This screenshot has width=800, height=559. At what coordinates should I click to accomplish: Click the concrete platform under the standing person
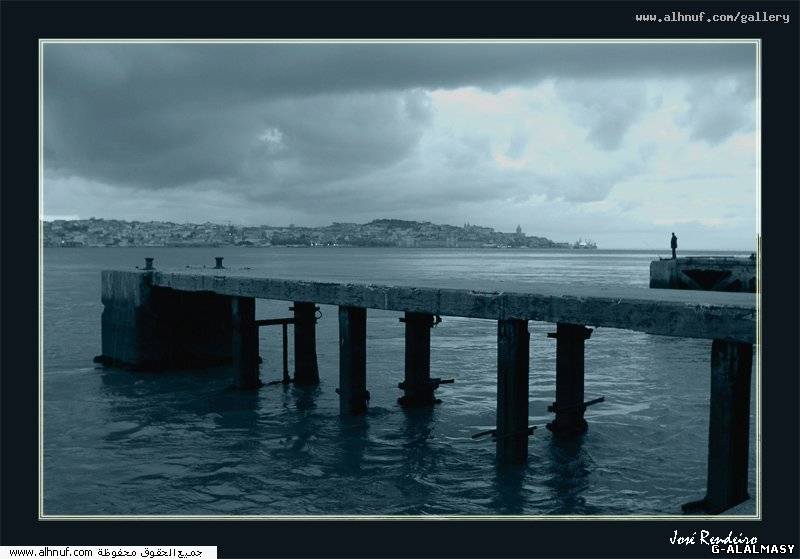point(702,273)
